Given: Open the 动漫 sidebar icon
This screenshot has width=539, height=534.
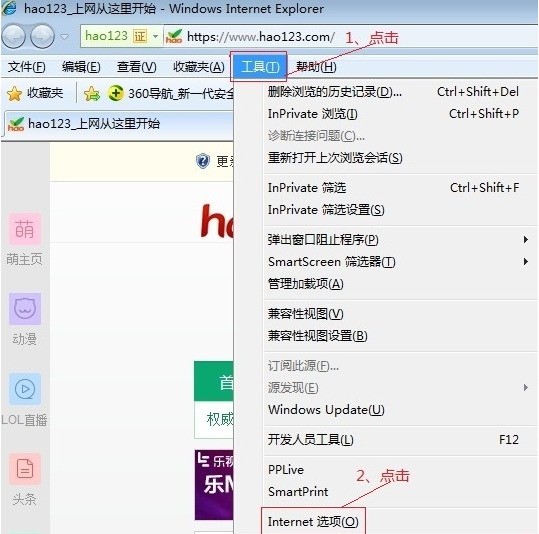Looking at the screenshot, I should (25, 309).
